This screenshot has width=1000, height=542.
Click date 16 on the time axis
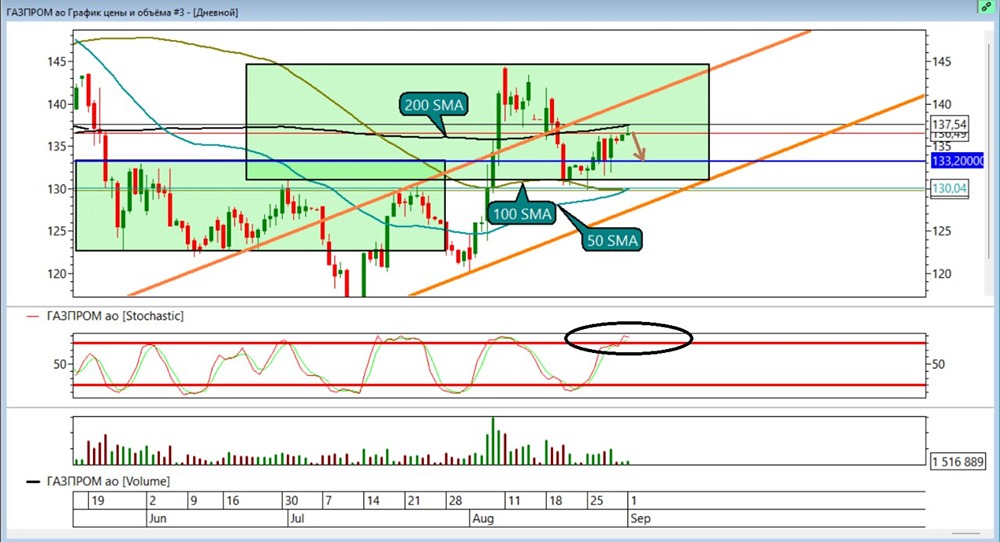click(232, 501)
